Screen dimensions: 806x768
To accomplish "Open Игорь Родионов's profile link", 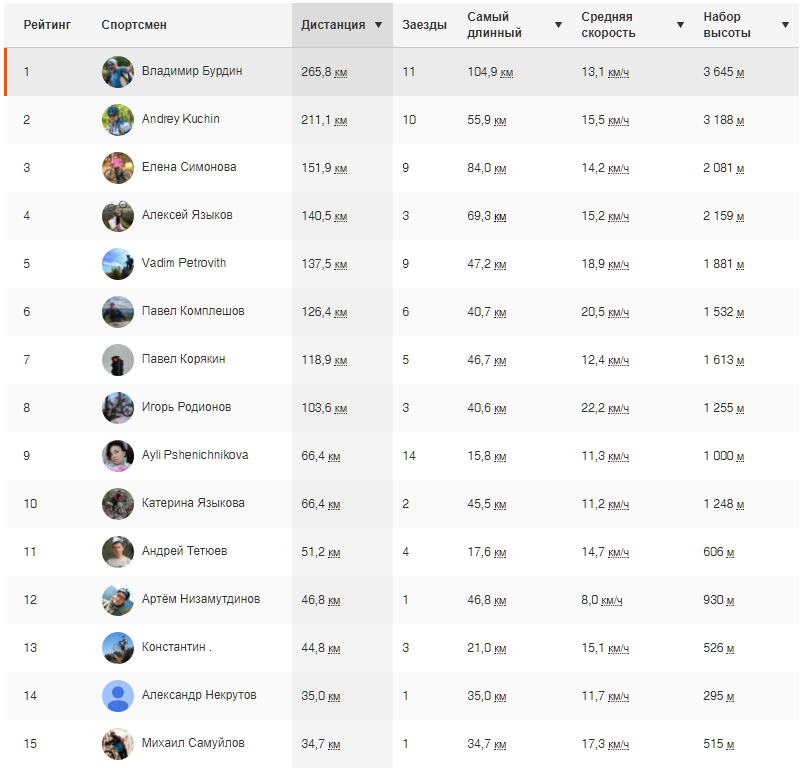I will point(187,407).
